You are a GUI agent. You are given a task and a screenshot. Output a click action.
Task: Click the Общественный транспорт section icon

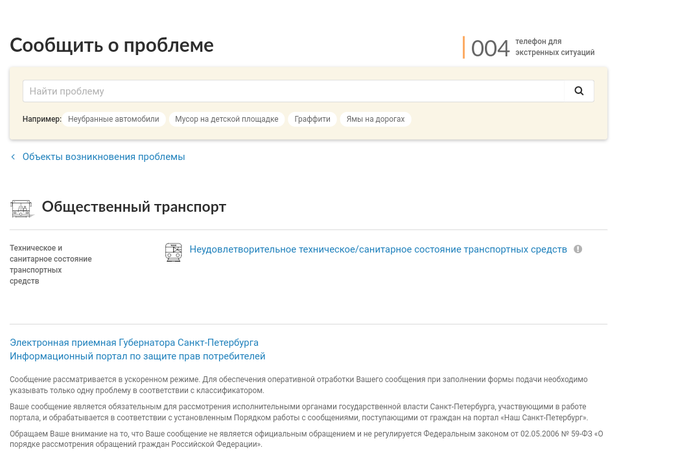tap(21, 208)
